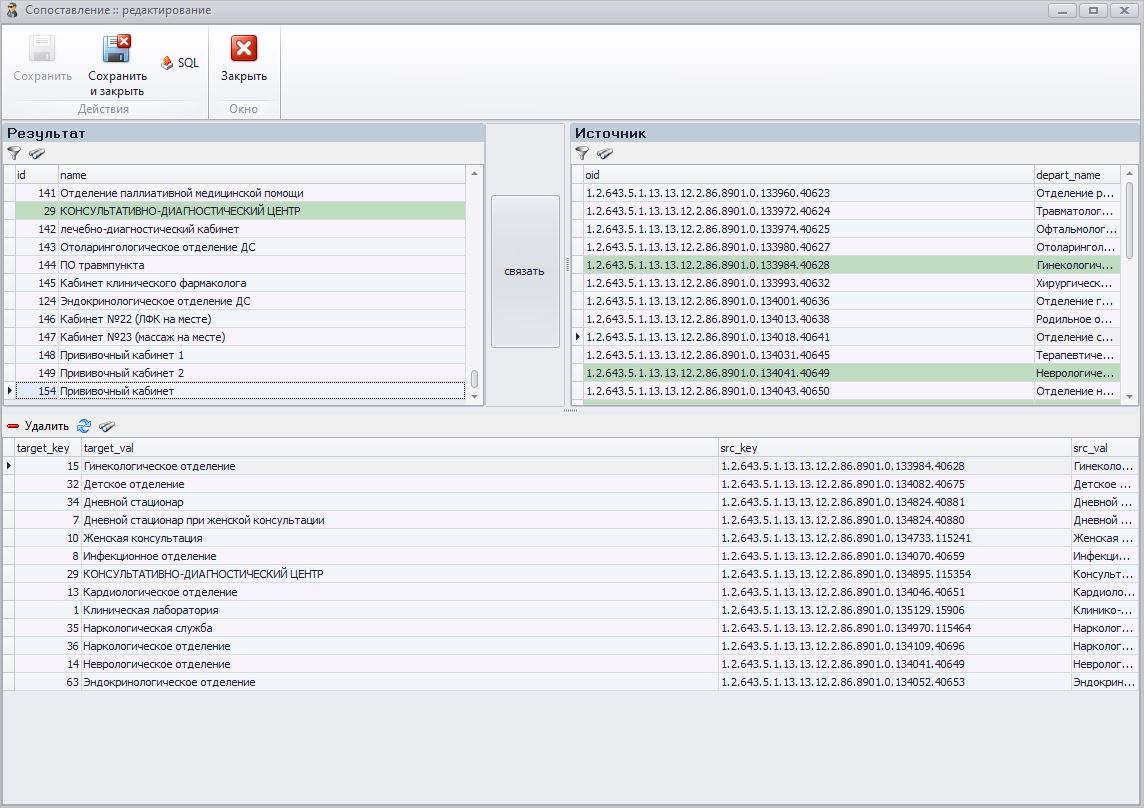This screenshot has width=1144, height=808.
Task: Click Сохранить и закрыть toolbar button
Action: click(x=117, y=50)
